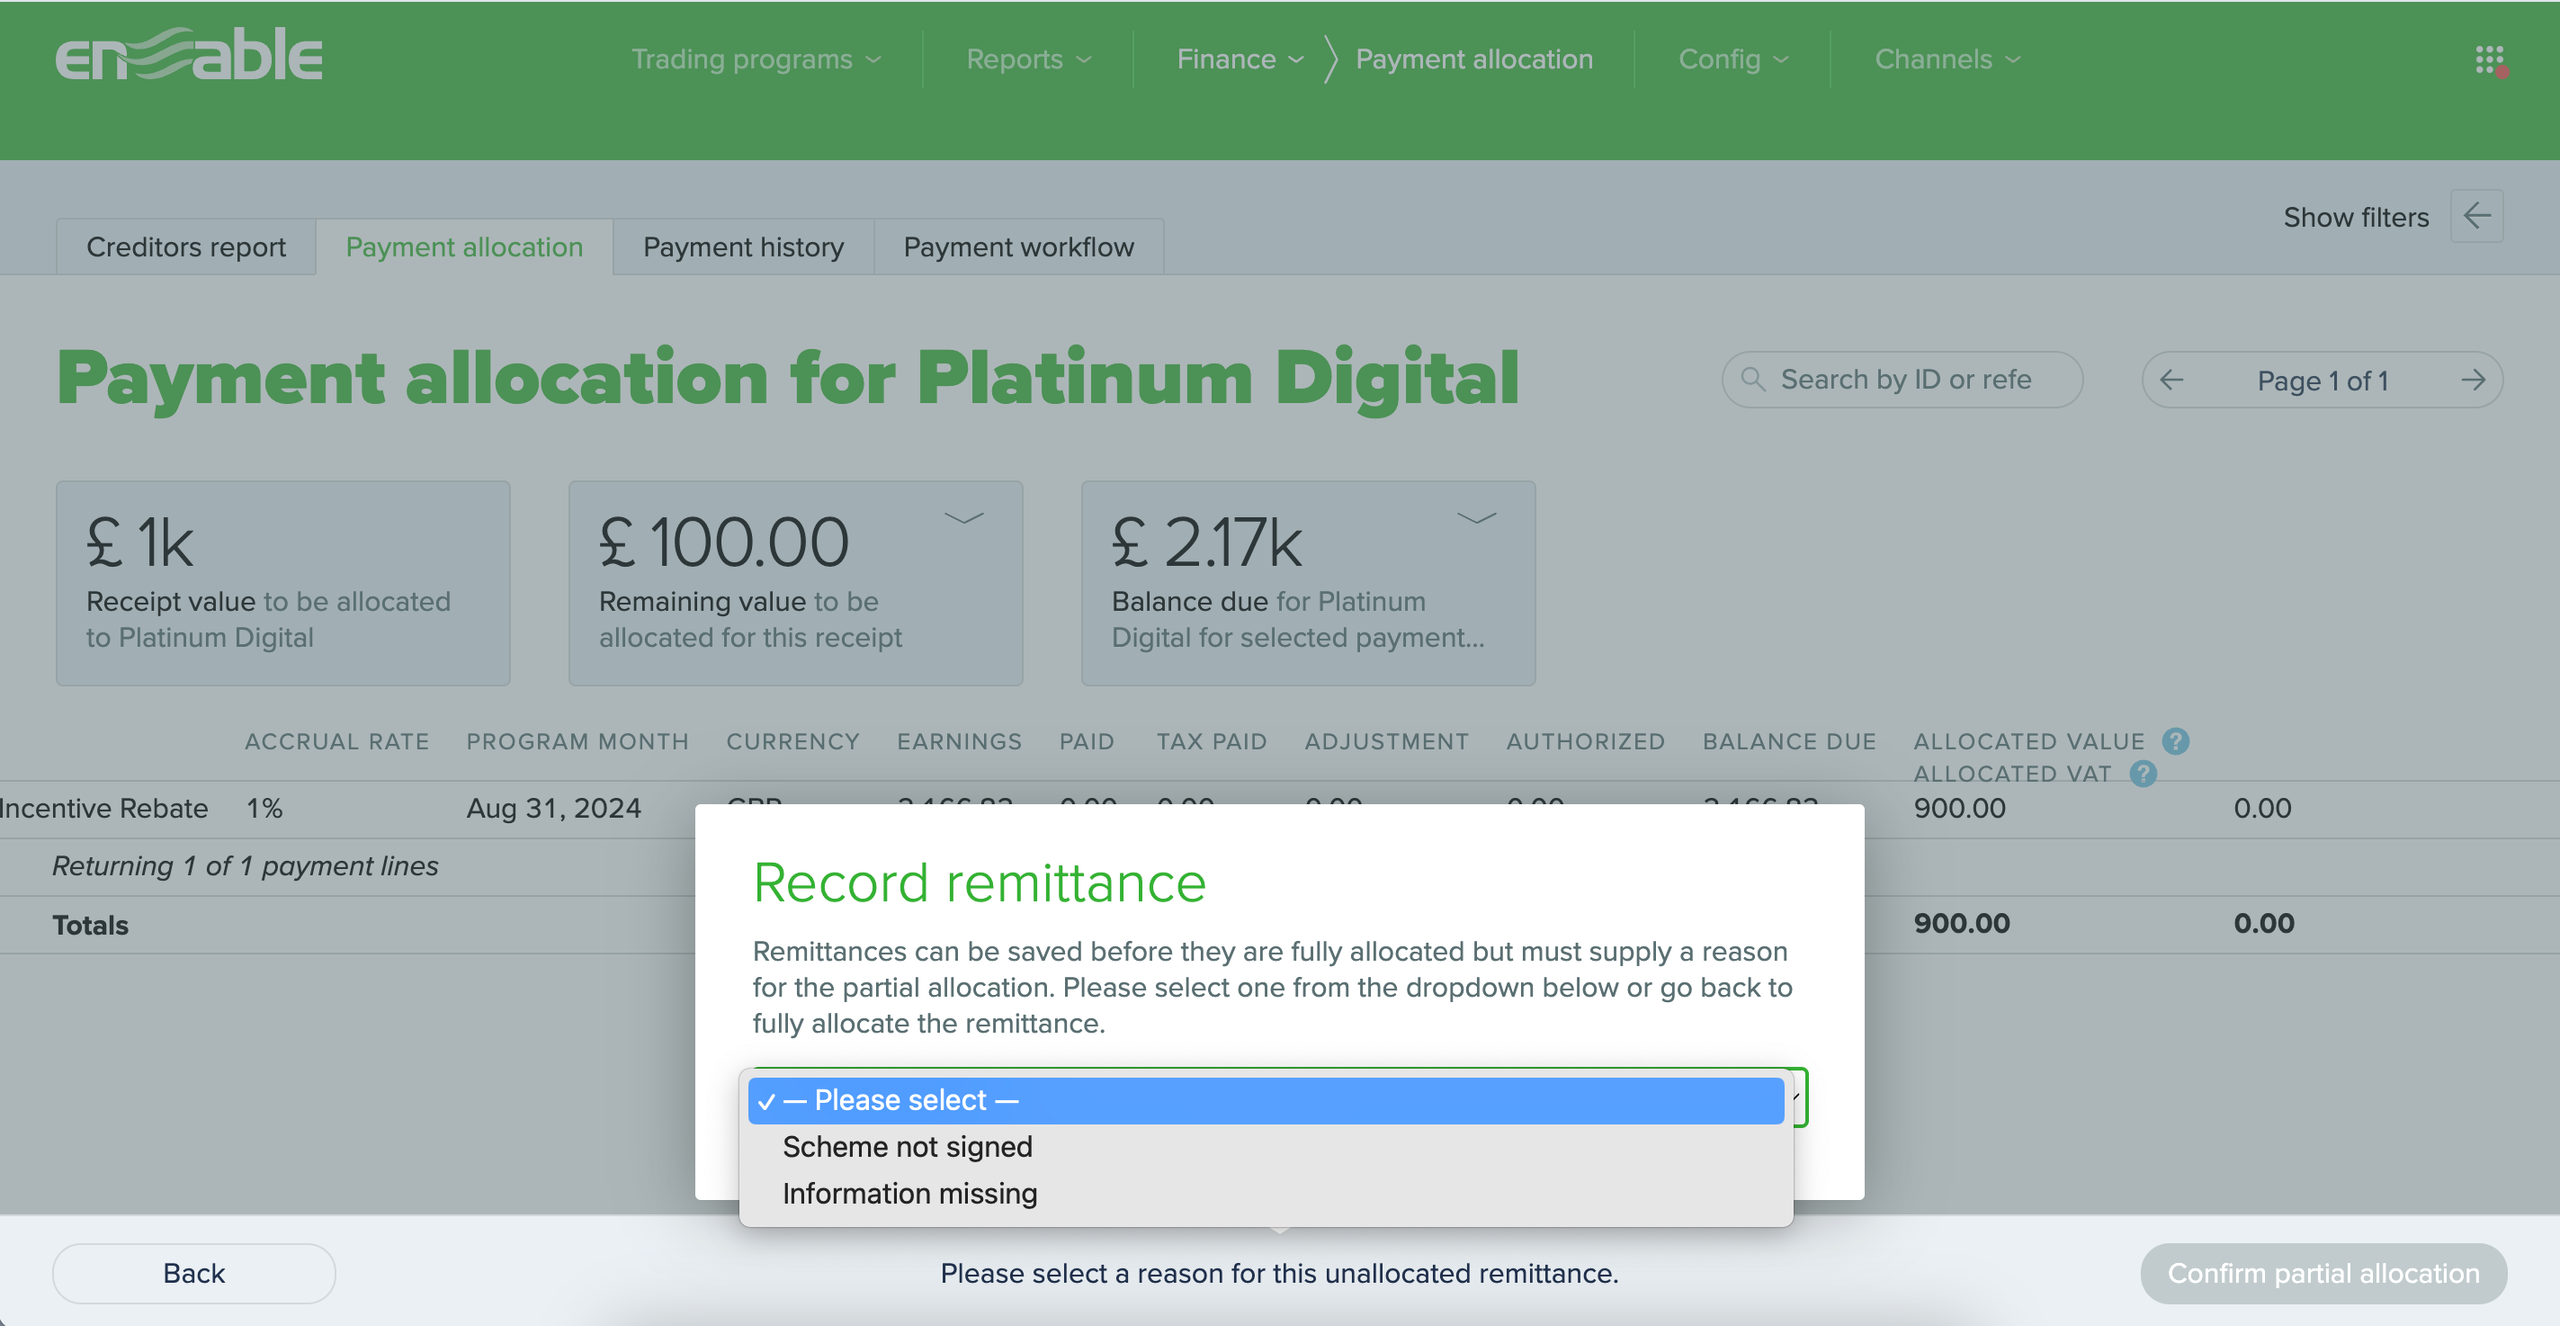The image size is (2560, 1326).
Task: Choose Information missing reason
Action: [1266, 1194]
